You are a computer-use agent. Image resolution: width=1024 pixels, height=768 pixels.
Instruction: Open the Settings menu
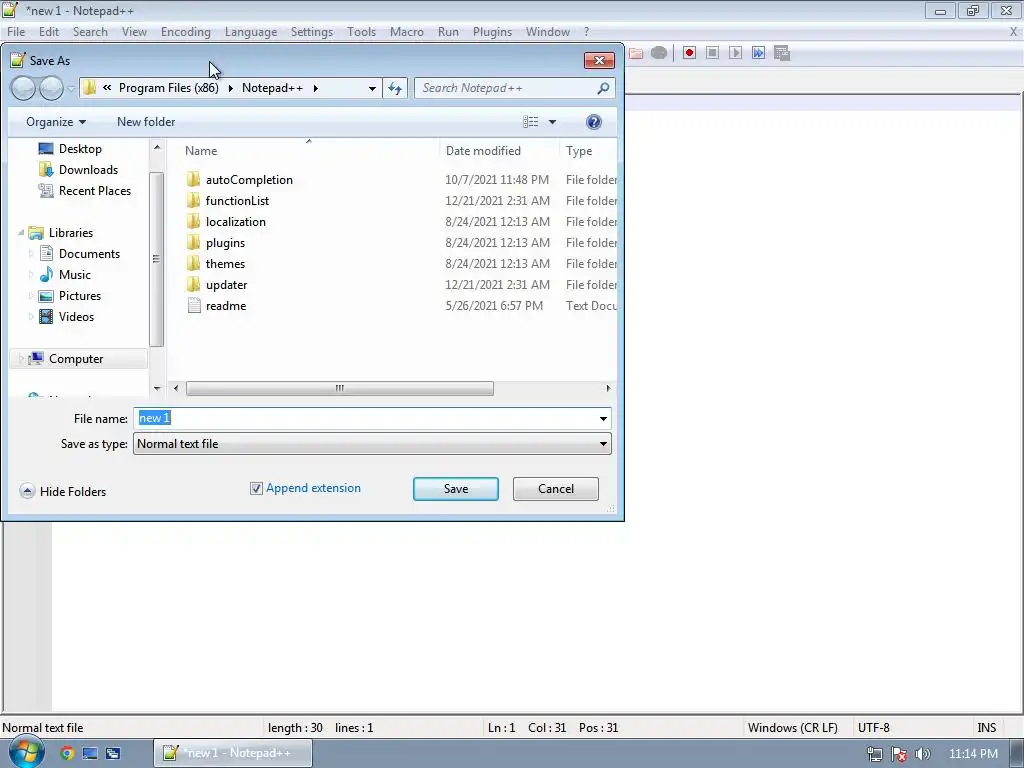tap(312, 31)
